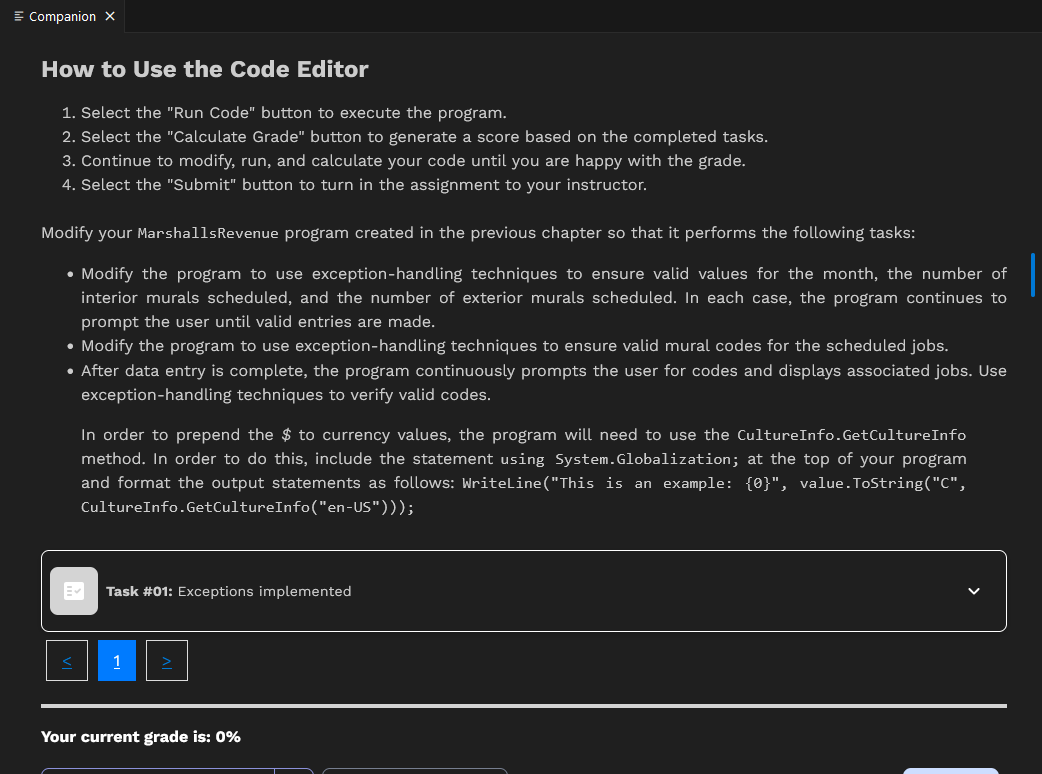Select page 1 in the pagination
Image resolution: width=1042 pixels, height=774 pixels.
pyautogui.click(x=116, y=660)
